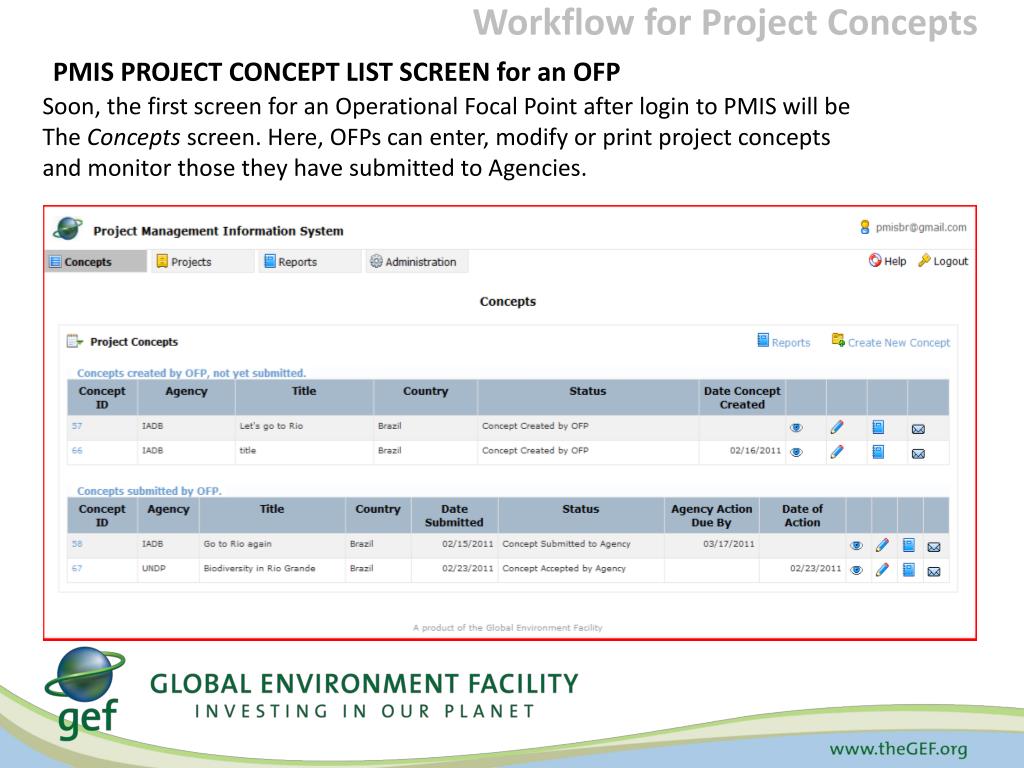This screenshot has width=1024, height=768.
Task: Log out using the Logout link
Action: 943,261
